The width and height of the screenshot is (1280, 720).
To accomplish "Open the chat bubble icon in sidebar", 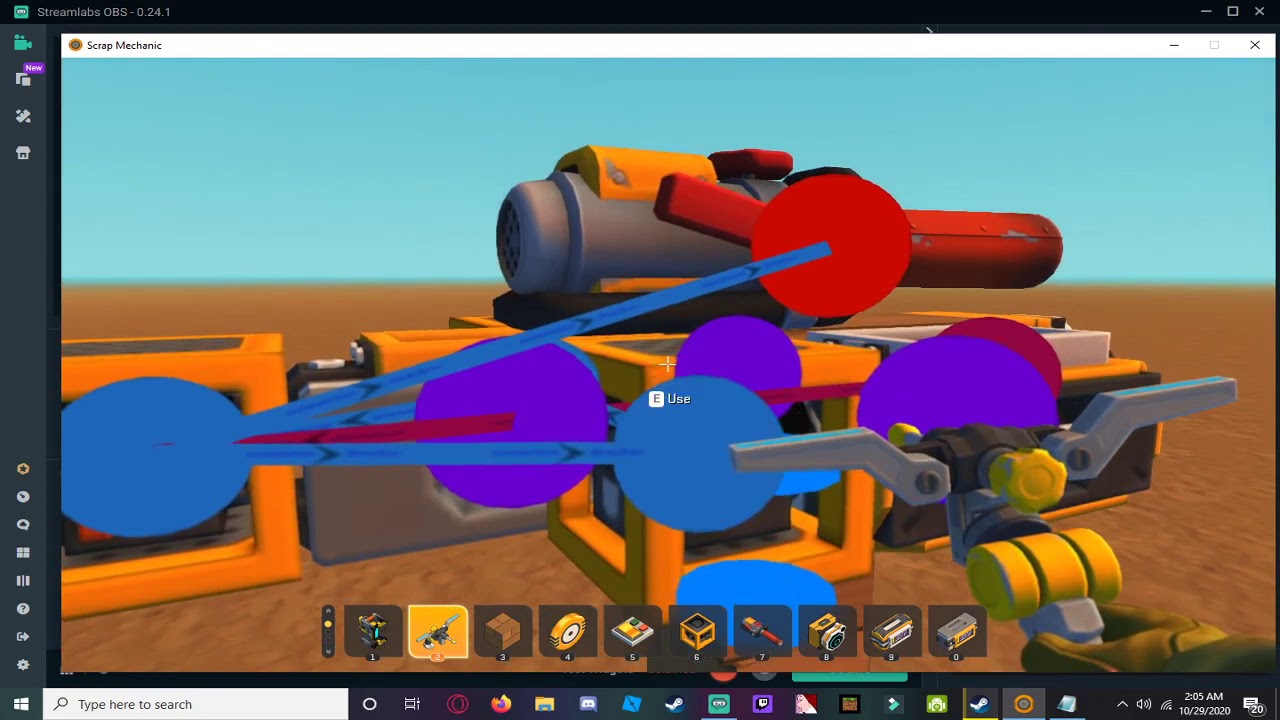I will pyautogui.click(x=23, y=524).
